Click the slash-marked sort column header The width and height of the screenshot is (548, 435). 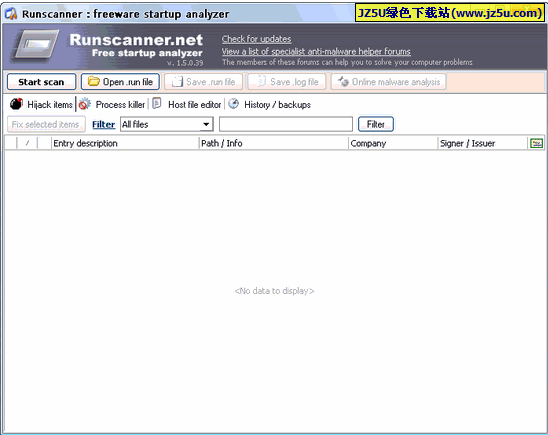[x=27, y=143]
